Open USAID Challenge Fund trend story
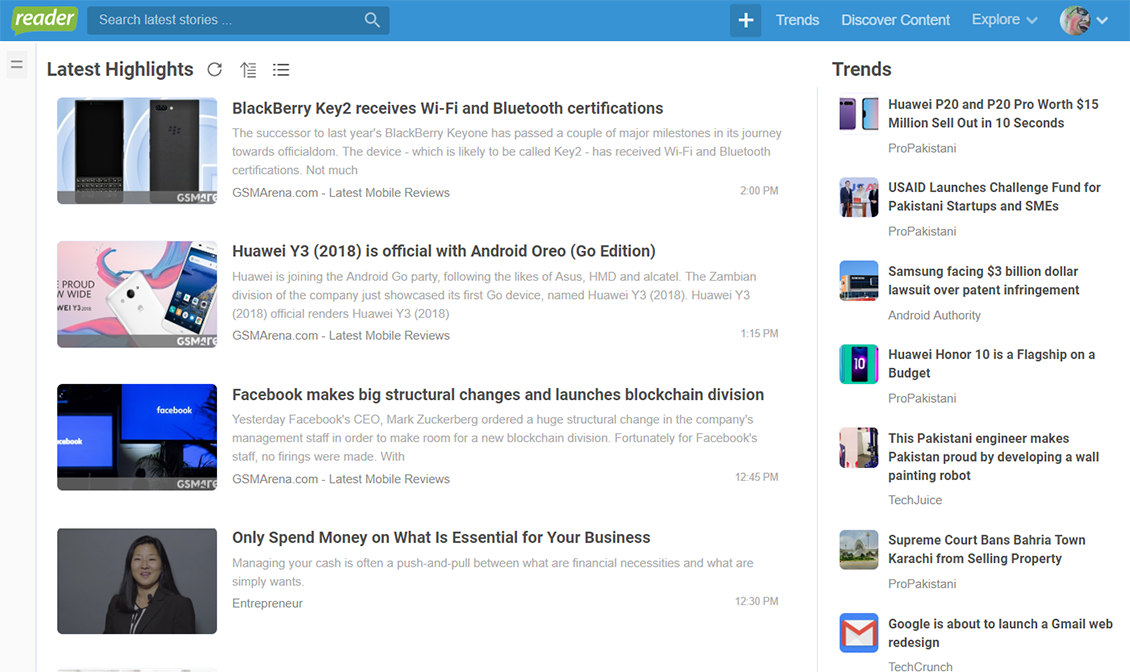The height and width of the screenshot is (672, 1130). (995, 197)
